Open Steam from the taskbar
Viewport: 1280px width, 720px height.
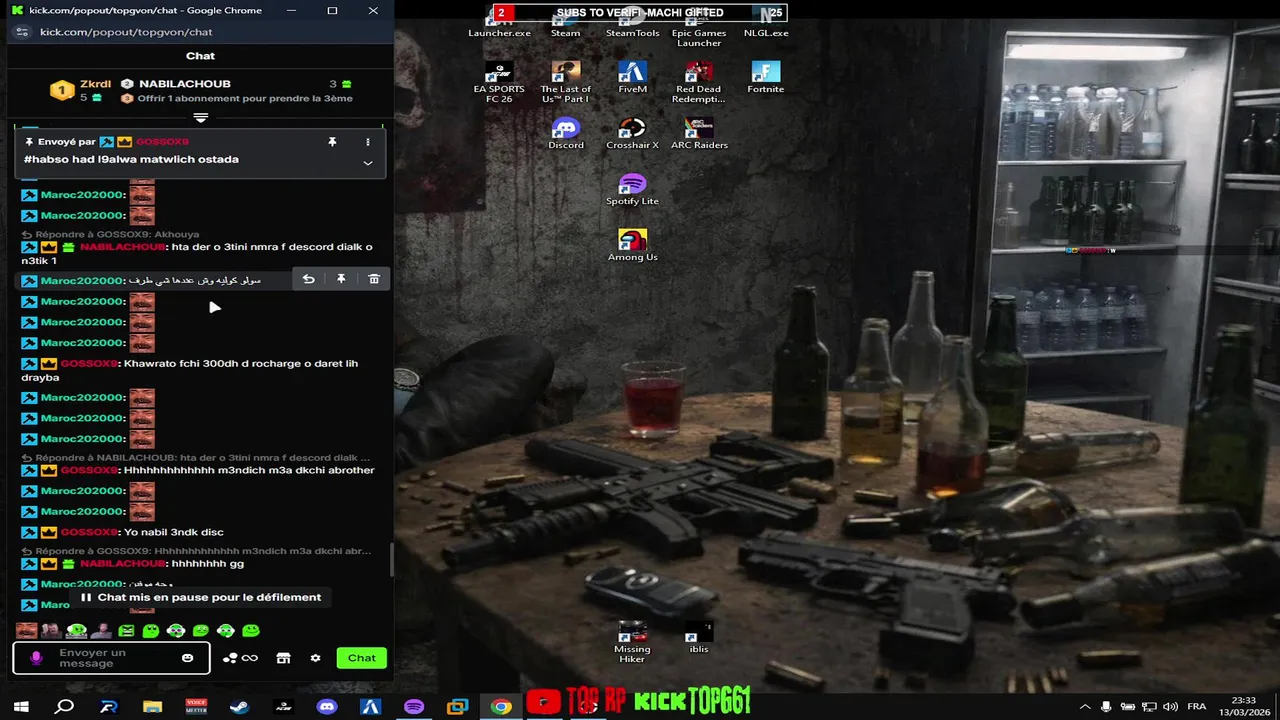239,707
